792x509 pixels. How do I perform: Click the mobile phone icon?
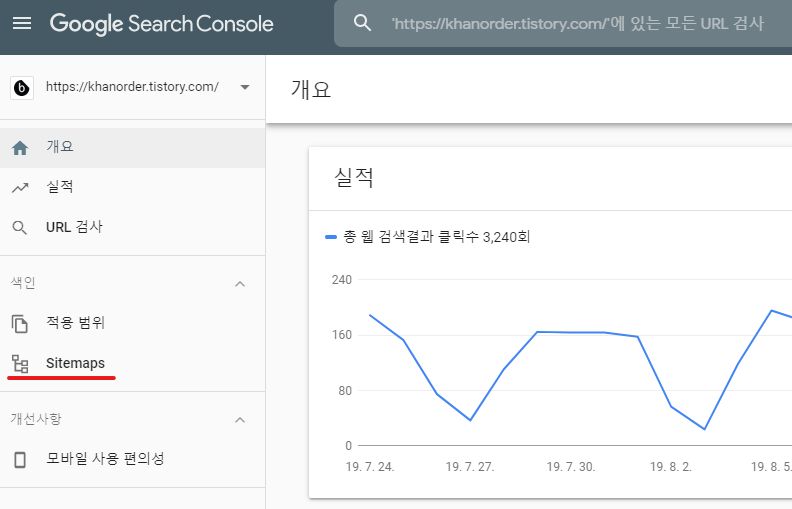(20, 460)
